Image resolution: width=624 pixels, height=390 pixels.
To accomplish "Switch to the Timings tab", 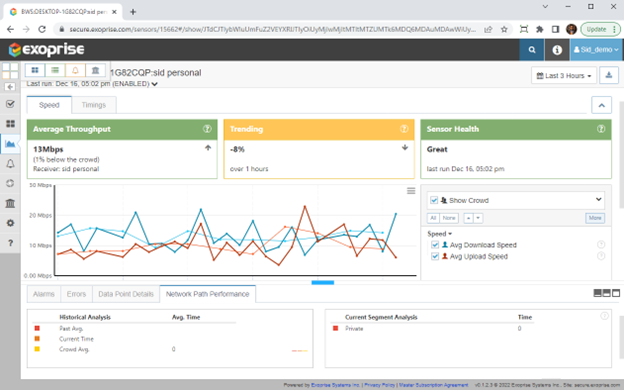I will coord(94,105).
